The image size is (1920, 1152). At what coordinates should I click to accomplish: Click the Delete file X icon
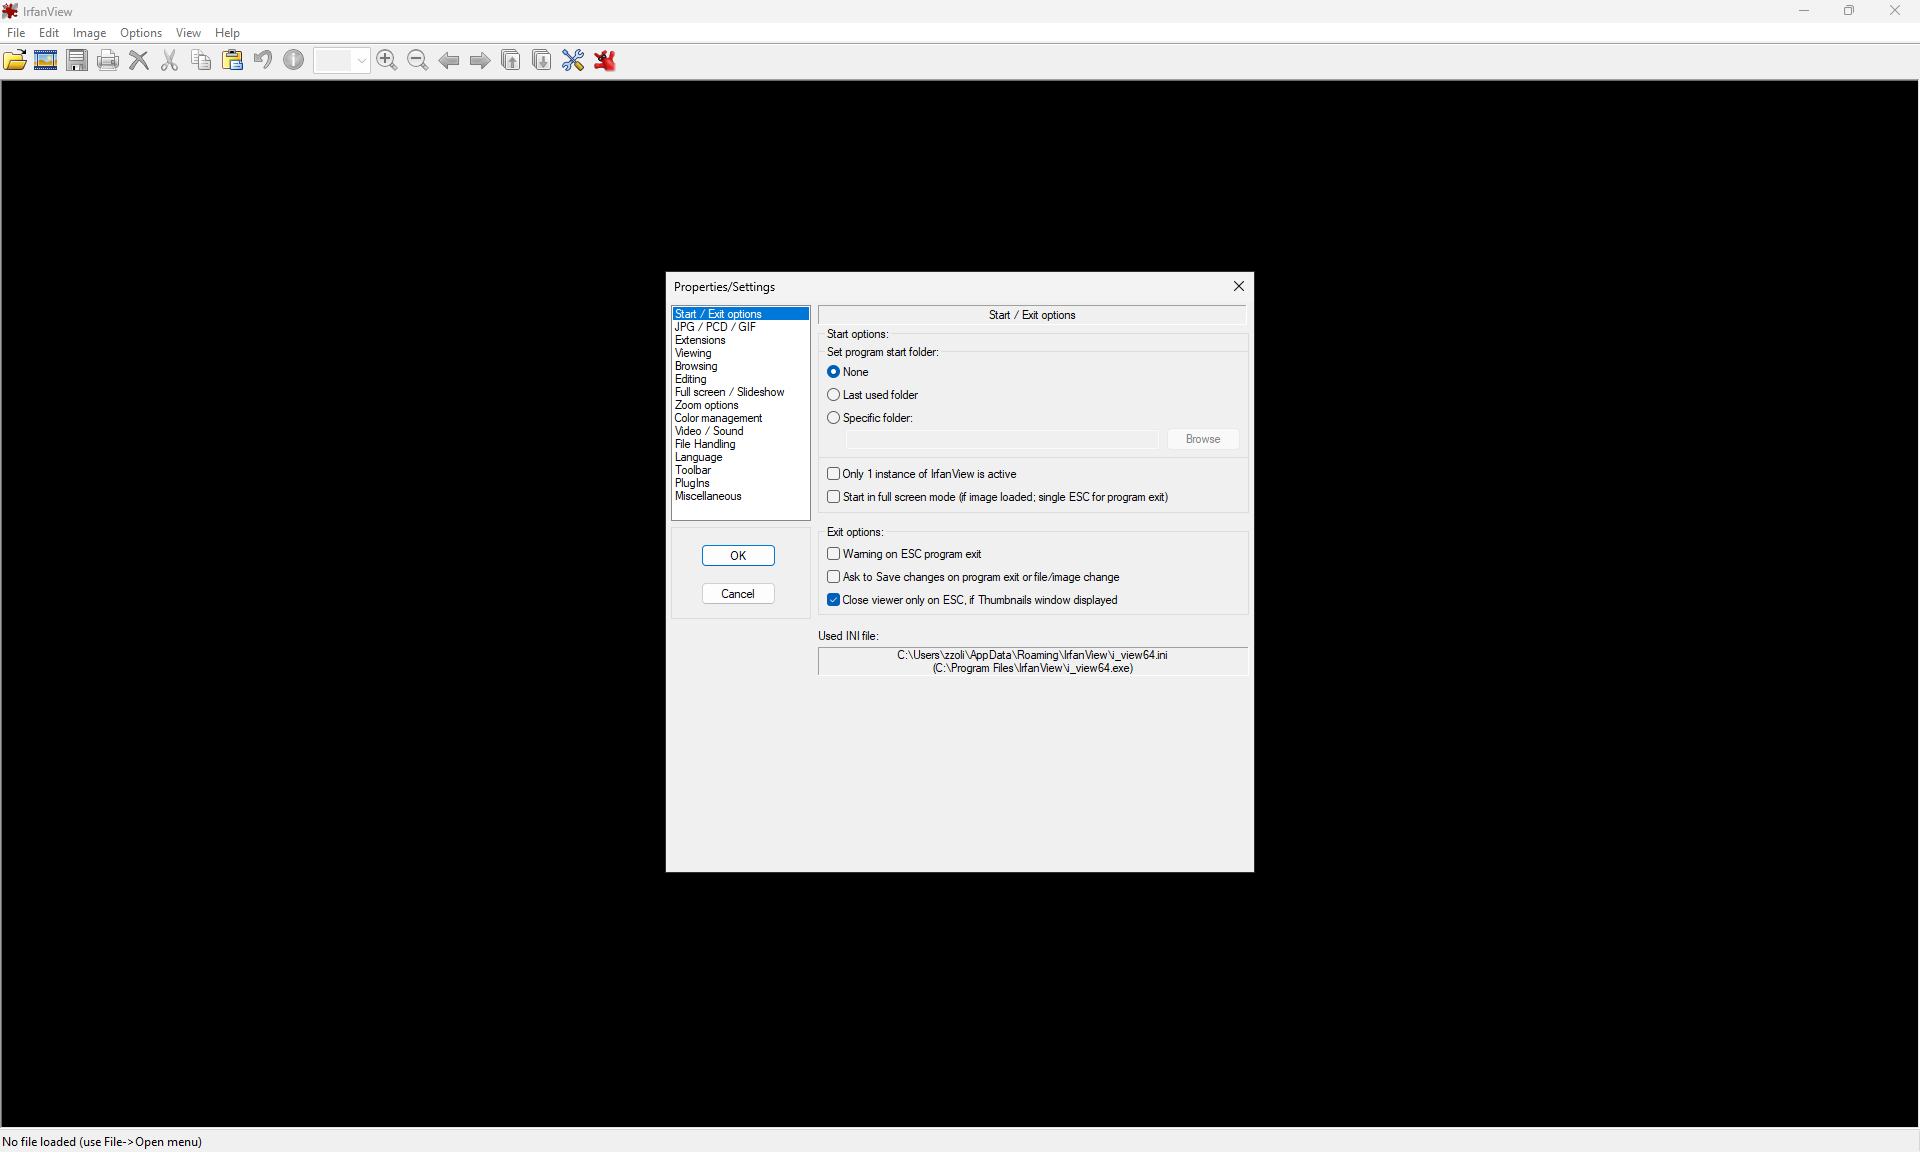coord(139,60)
